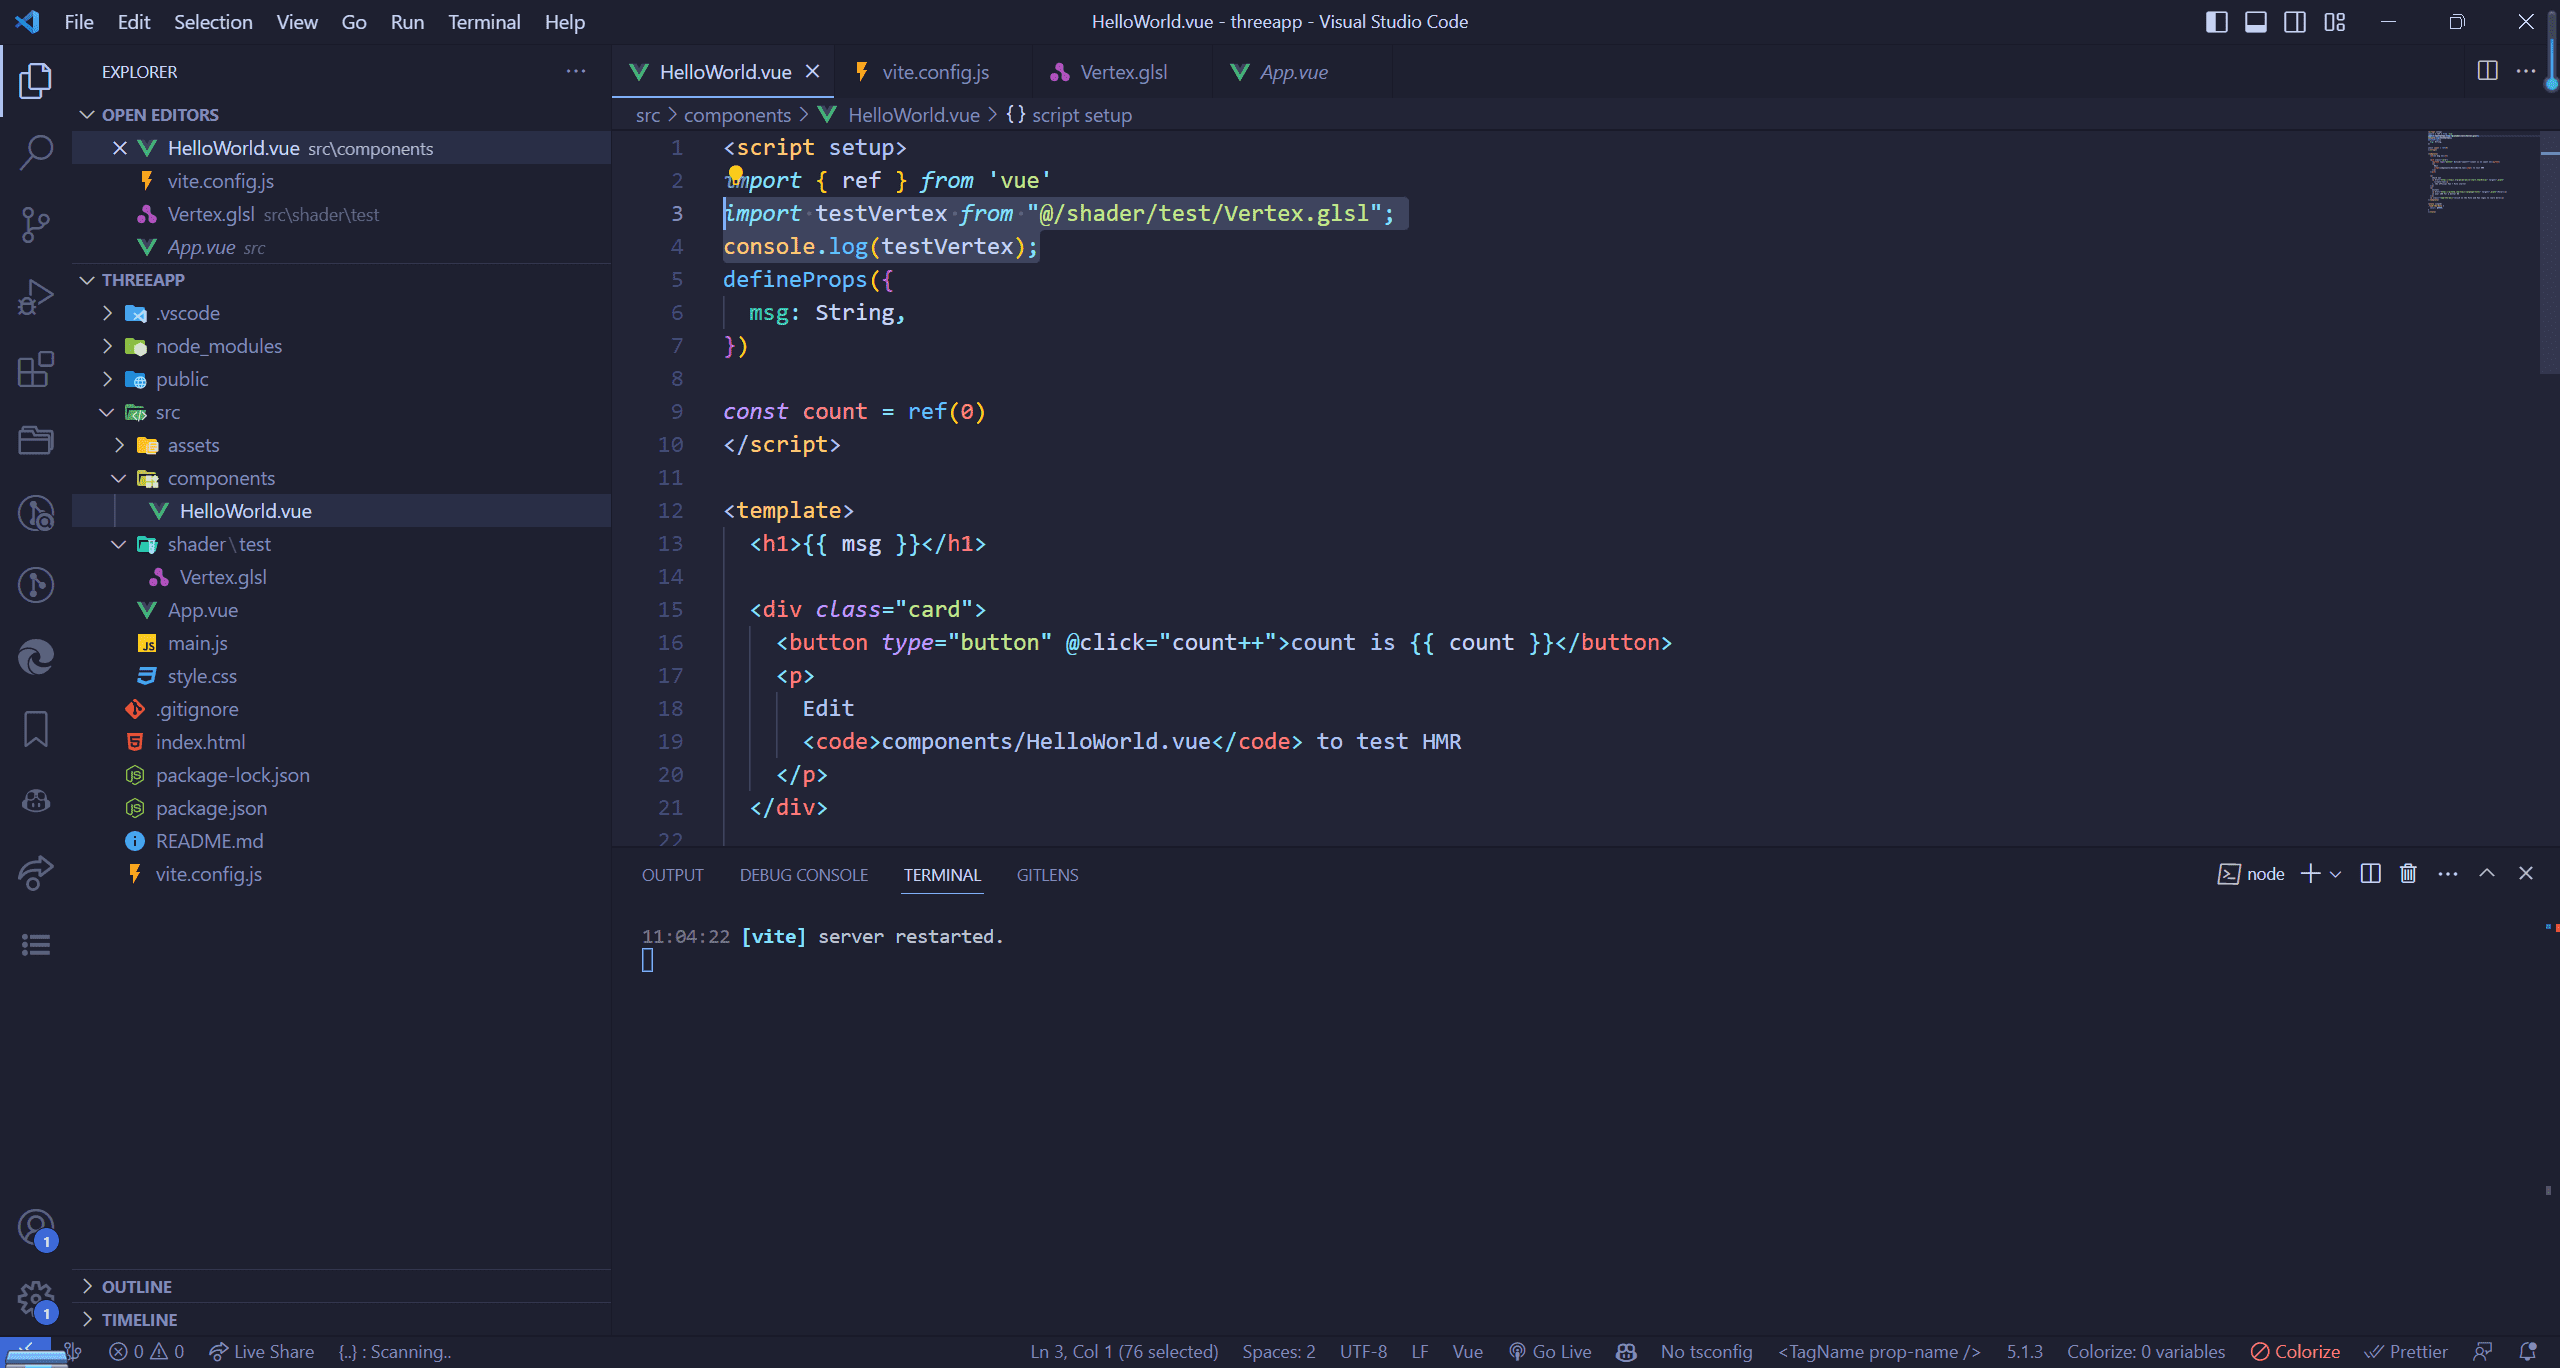Toggle Prettier formatter status
This screenshot has width=2560, height=1368.
(x=2406, y=1352)
